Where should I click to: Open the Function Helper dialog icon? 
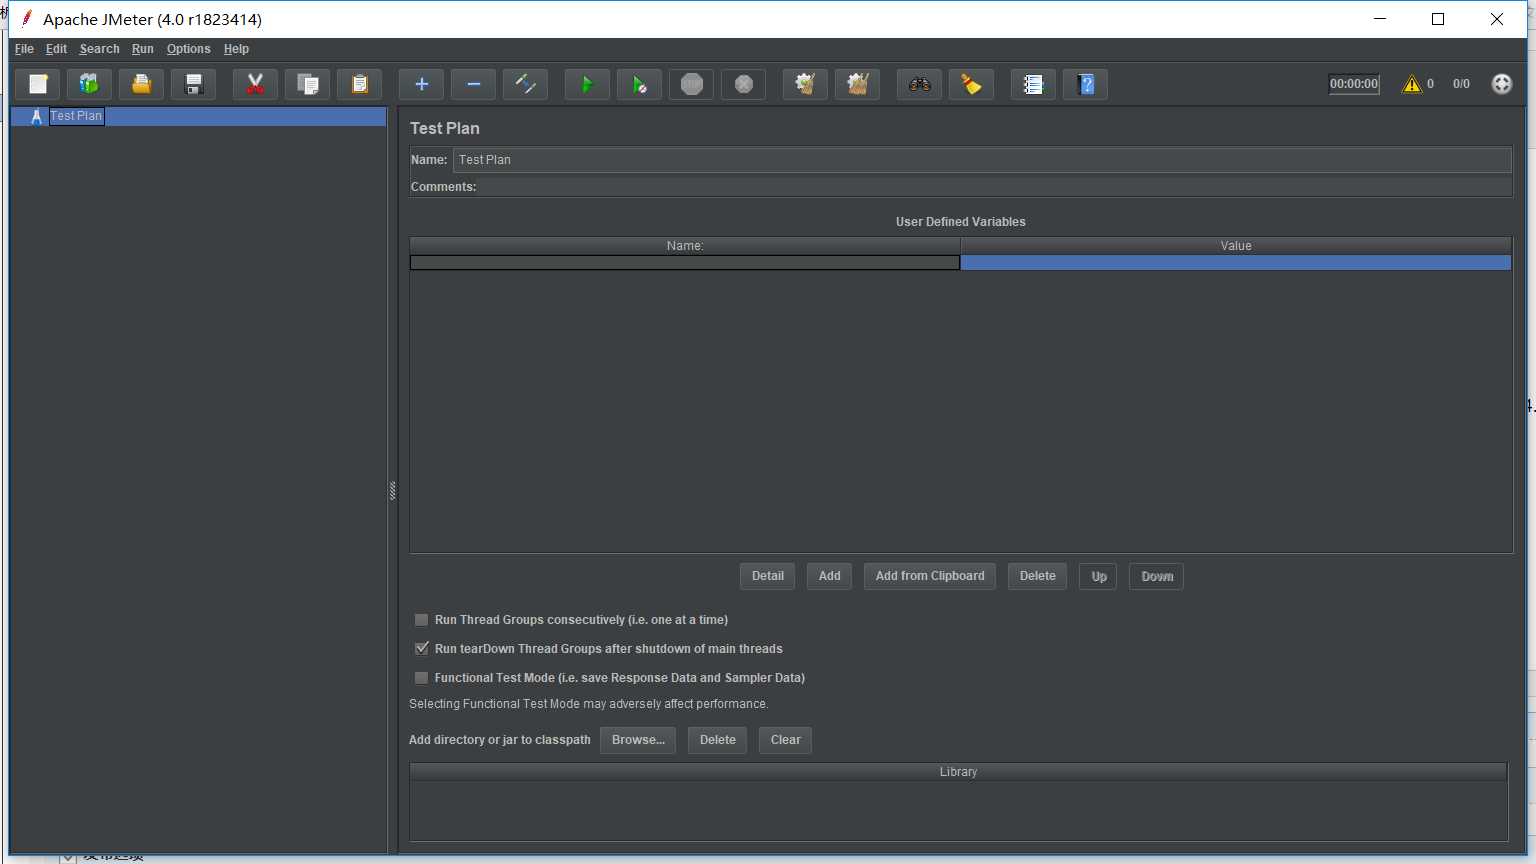coord(1033,85)
